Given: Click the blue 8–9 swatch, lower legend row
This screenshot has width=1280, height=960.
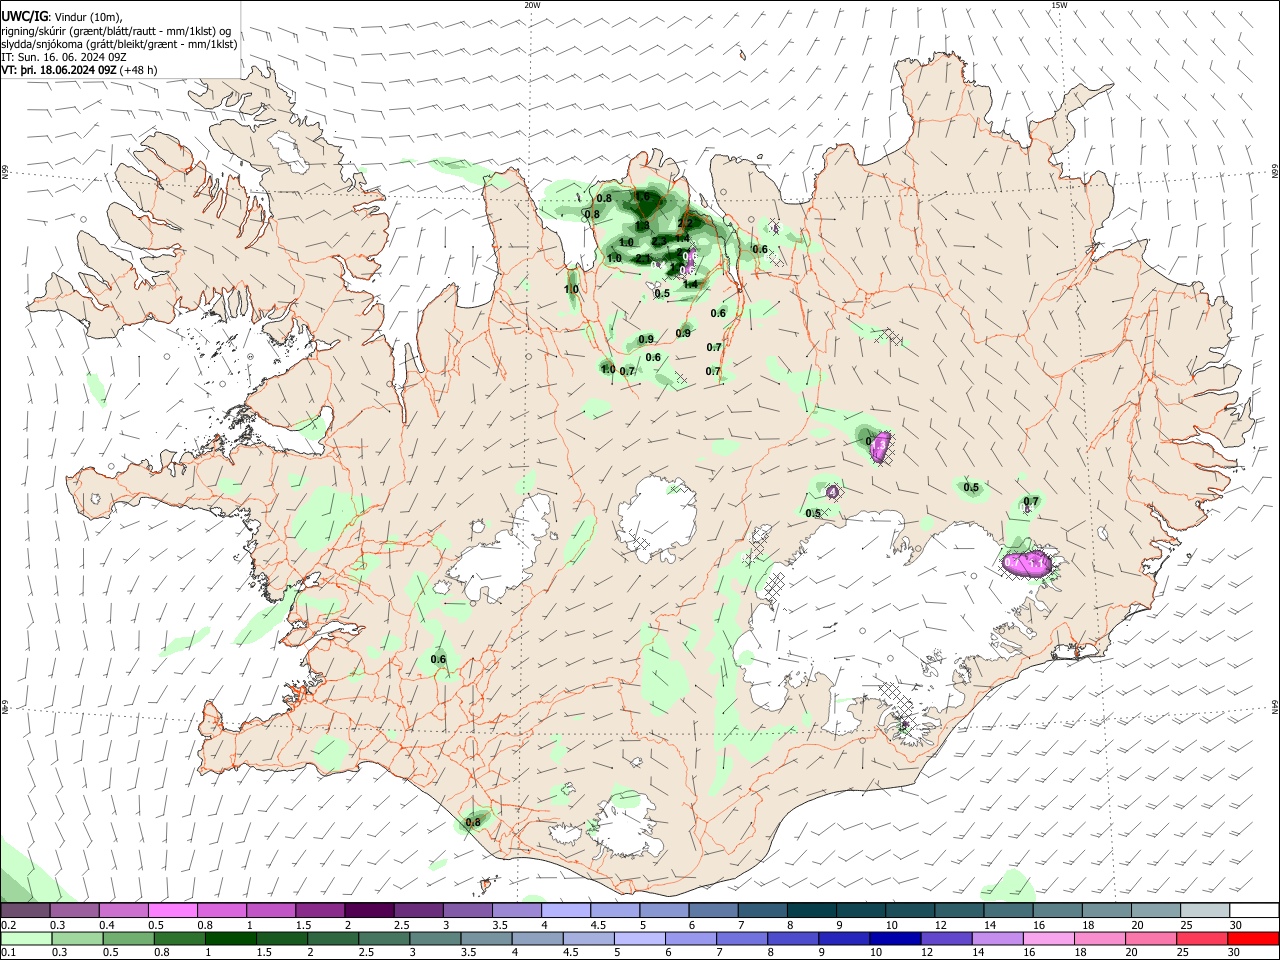Looking at the screenshot, I should pyautogui.click(x=794, y=939).
